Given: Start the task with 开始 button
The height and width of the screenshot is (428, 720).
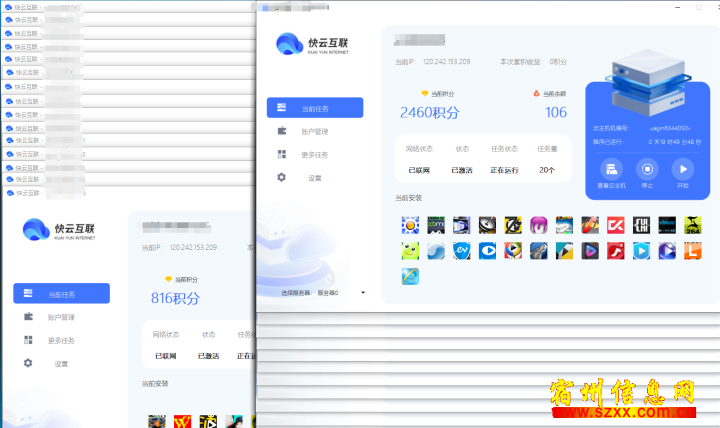Looking at the screenshot, I should pos(683,174).
